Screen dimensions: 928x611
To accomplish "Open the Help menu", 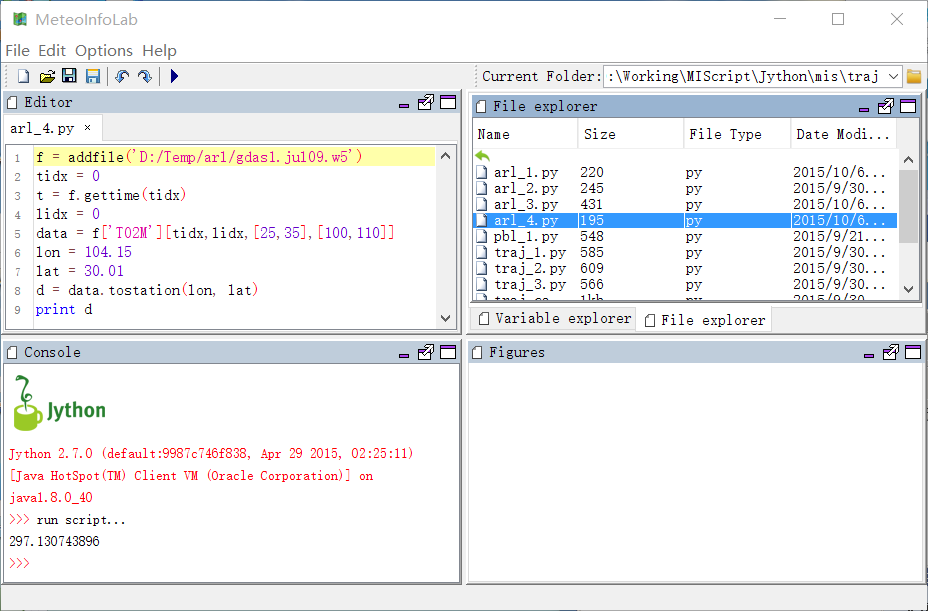I will pyautogui.click(x=159, y=51).
